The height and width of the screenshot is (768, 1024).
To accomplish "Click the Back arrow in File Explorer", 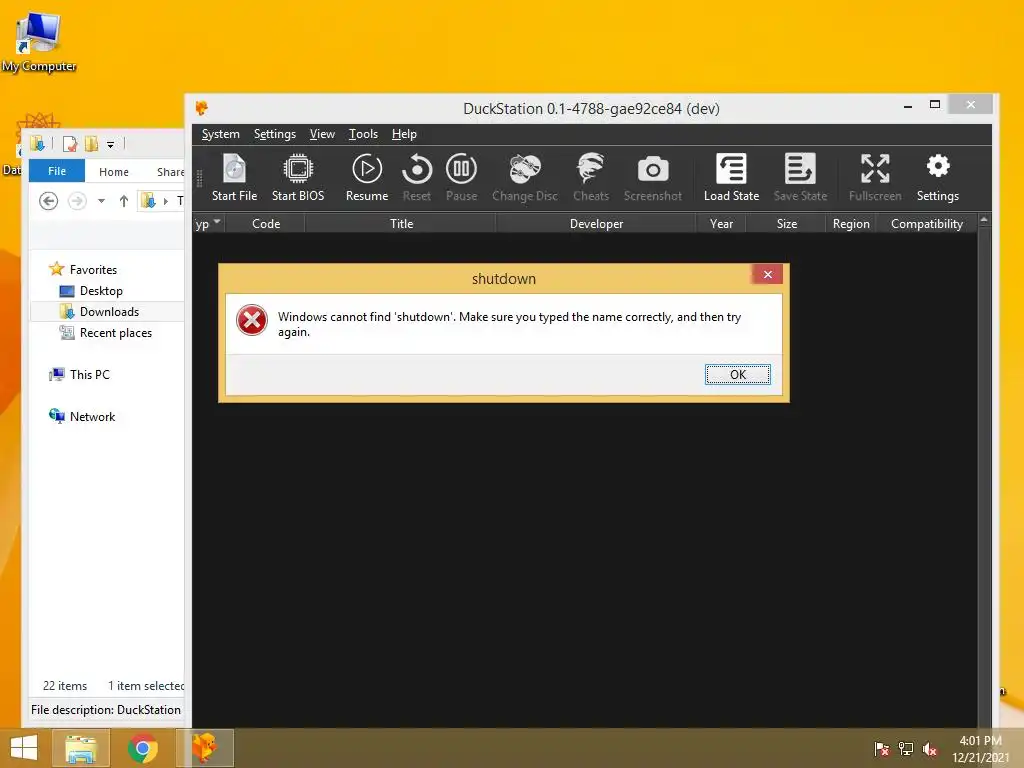I will pos(48,200).
